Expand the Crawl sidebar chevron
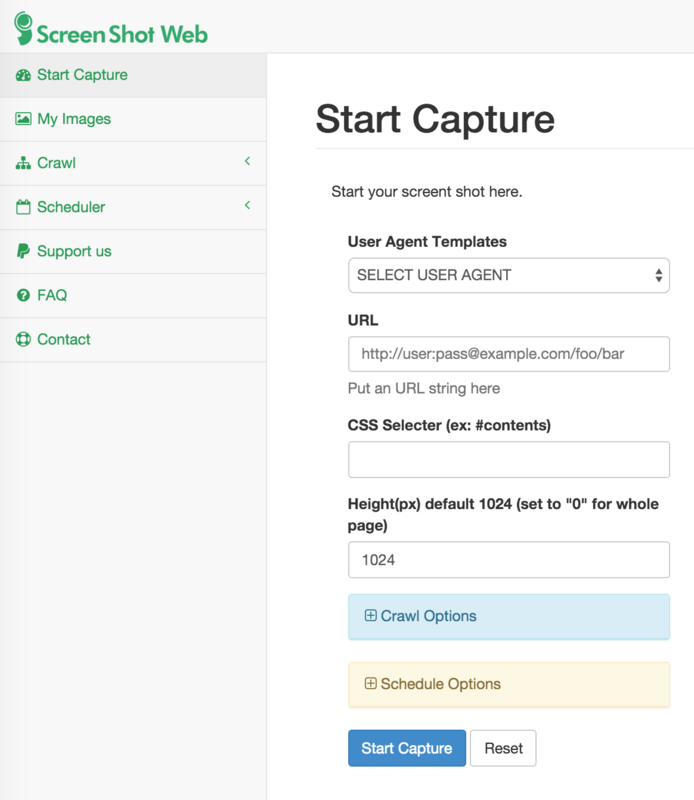The width and height of the screenshot is (694, 800). [247, 161]
